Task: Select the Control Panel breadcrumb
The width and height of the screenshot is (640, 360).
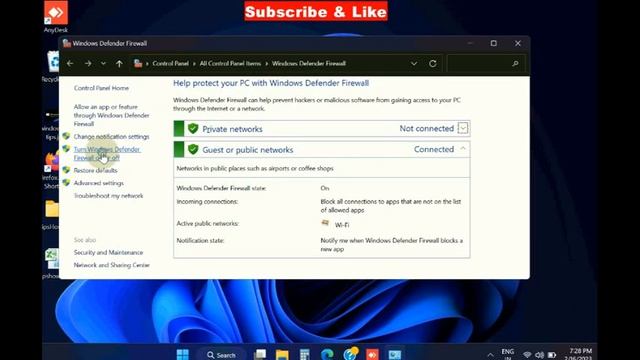Action: [x=171, y=64]
